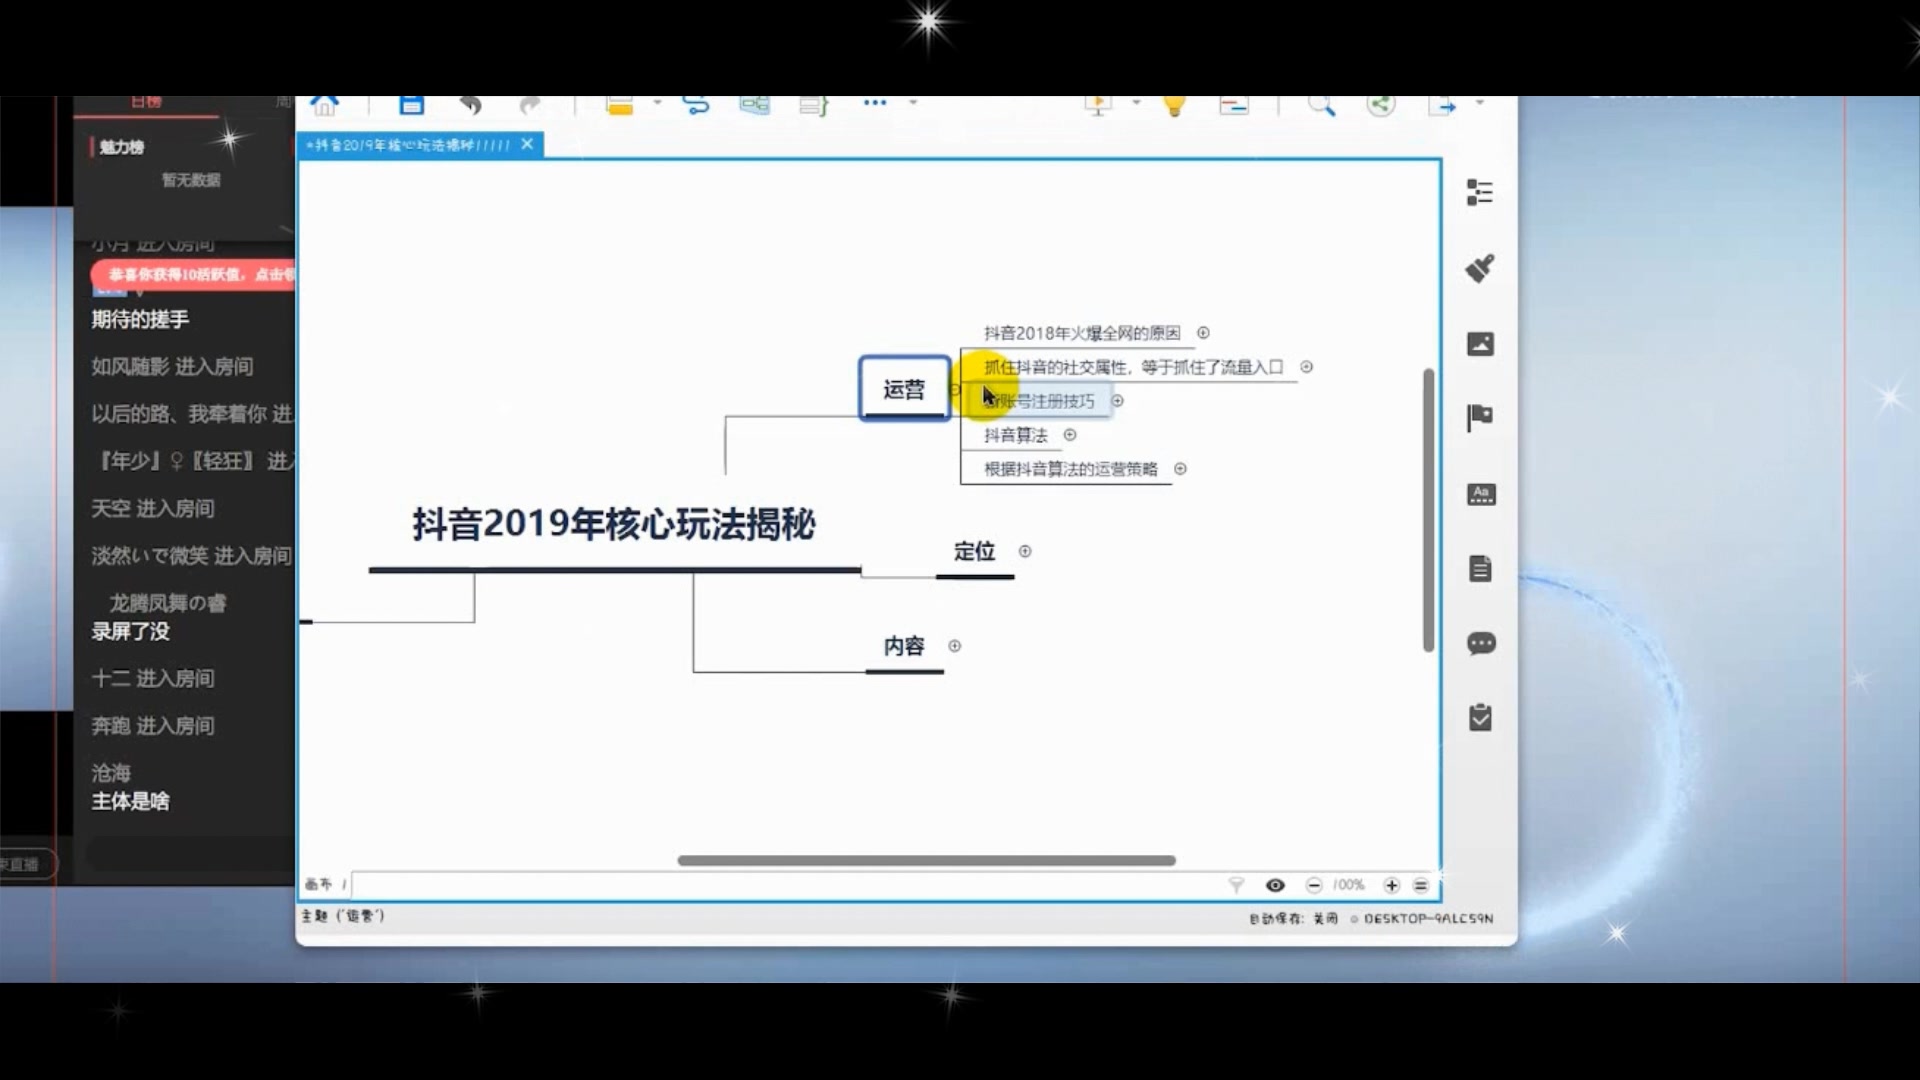The image size is (1920, 1080).
Task: Add a boundary around the topic
Action: tap(755, 105)
